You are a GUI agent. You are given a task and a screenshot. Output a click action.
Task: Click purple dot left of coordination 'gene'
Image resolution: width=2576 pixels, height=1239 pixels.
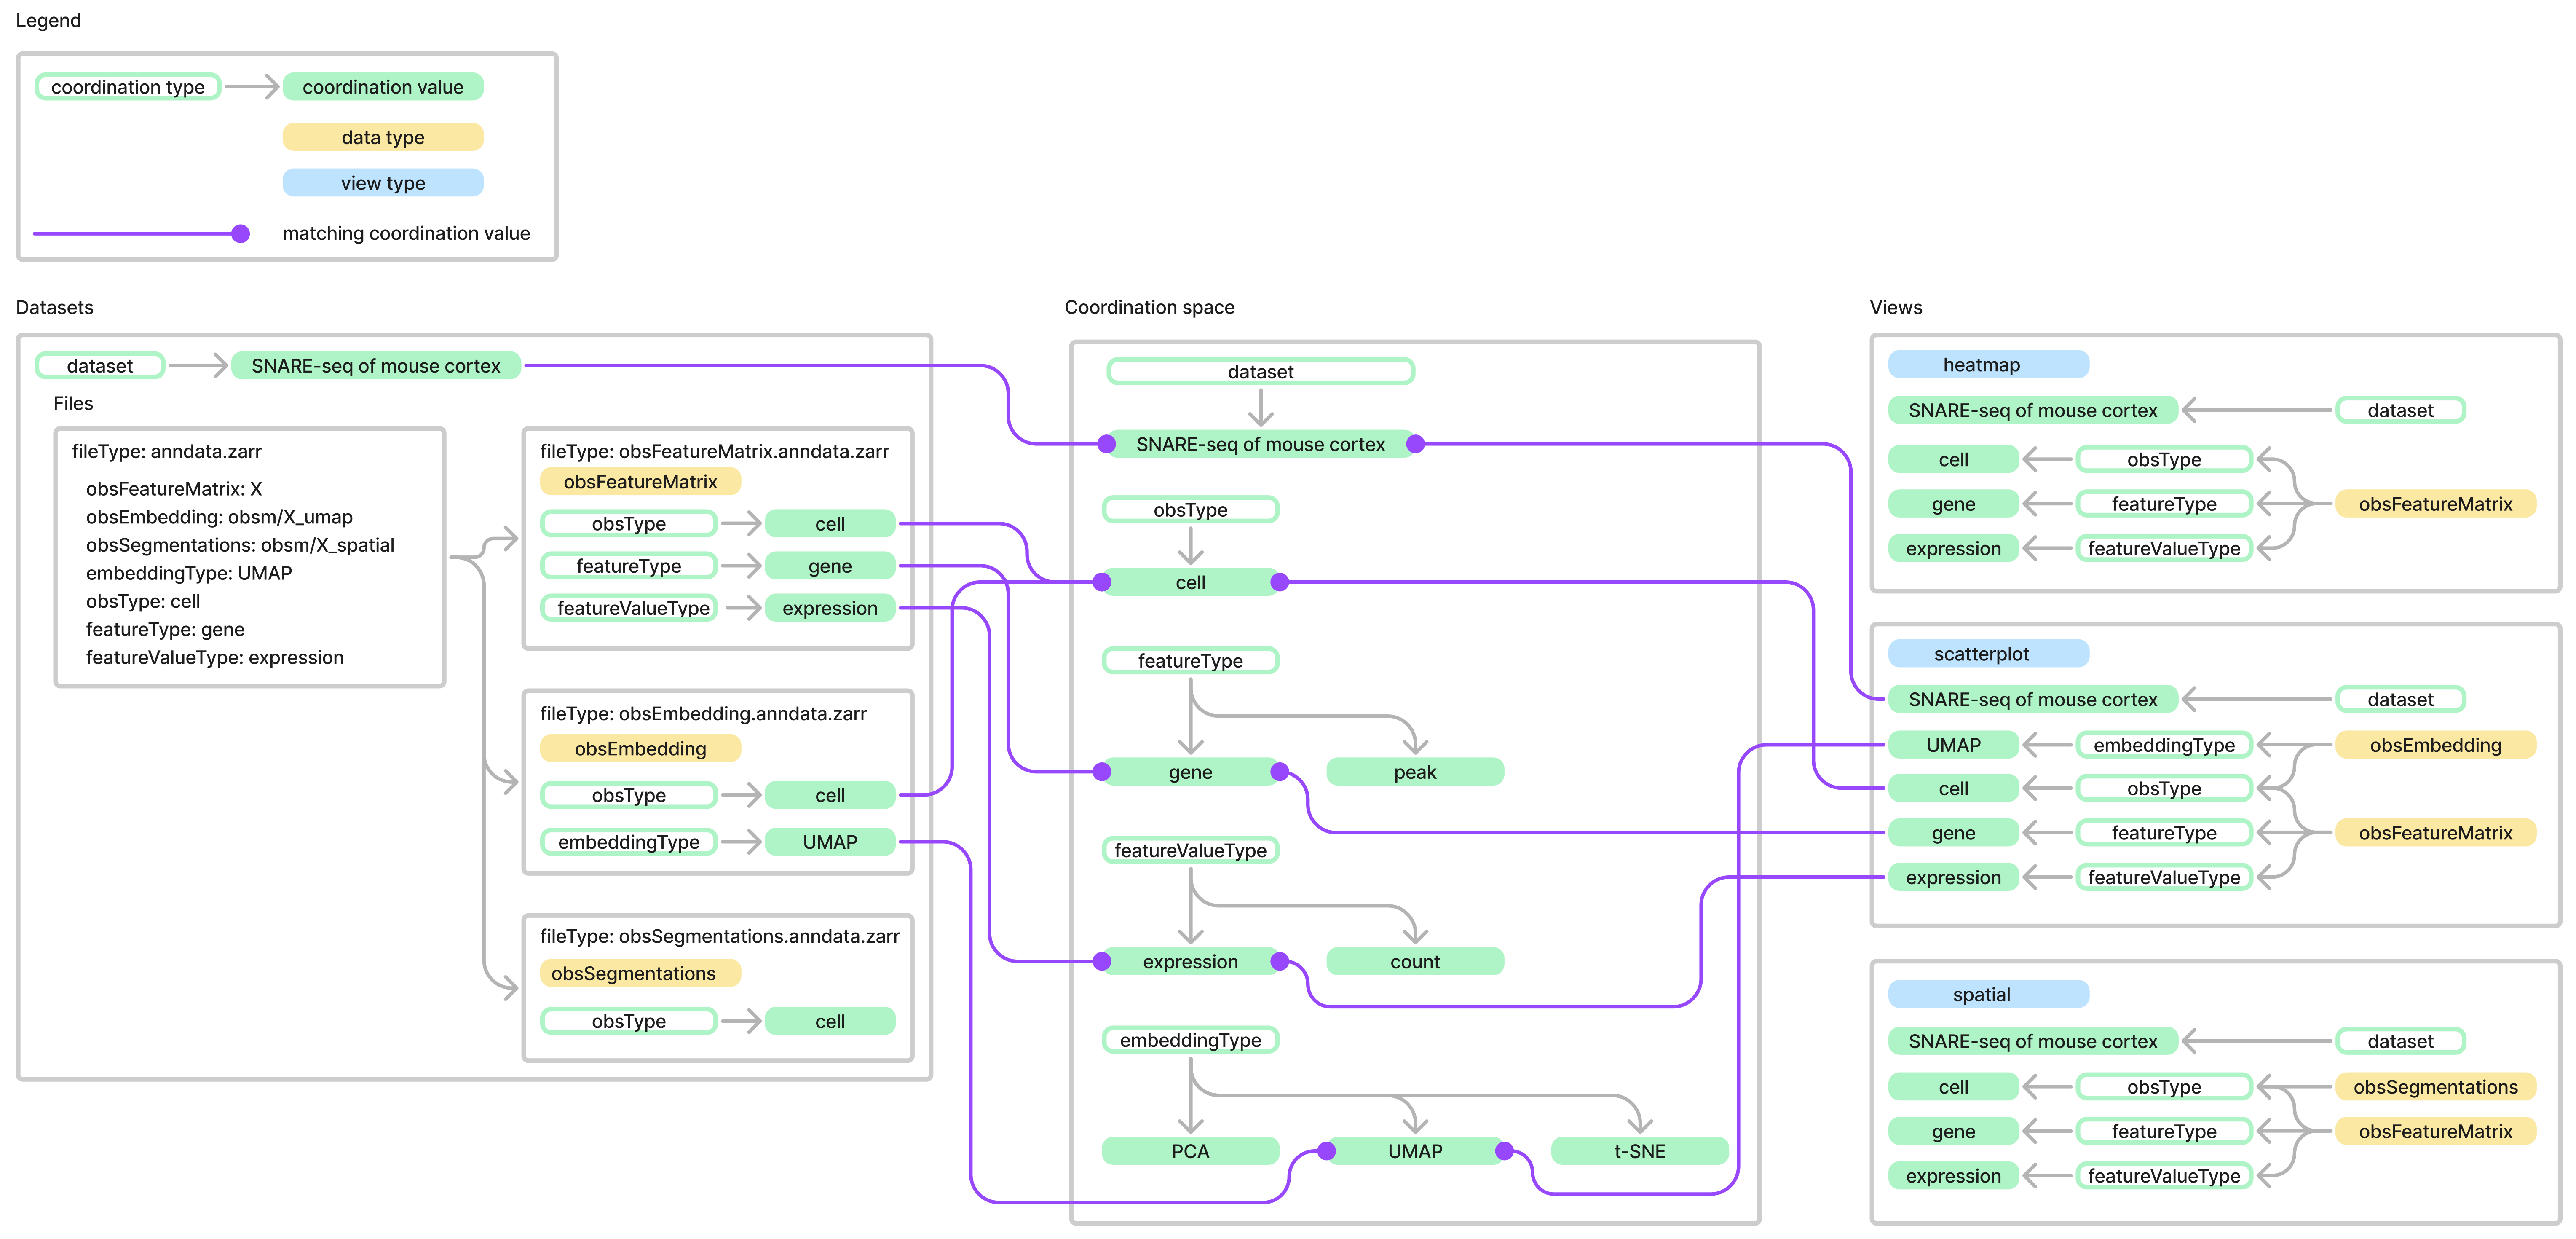click(1102, 772)
